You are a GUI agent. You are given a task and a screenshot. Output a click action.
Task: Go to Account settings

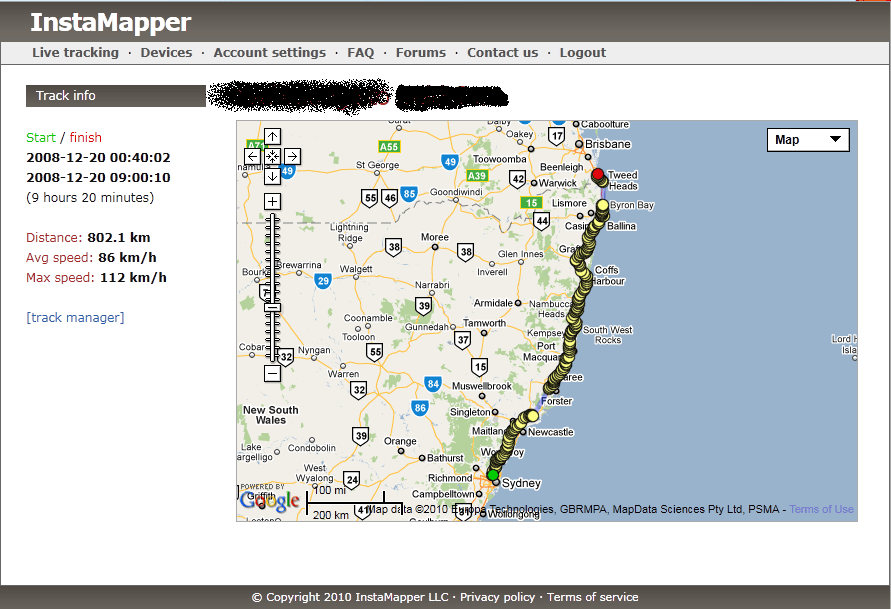pyautogui.click(x=270, y=52)
